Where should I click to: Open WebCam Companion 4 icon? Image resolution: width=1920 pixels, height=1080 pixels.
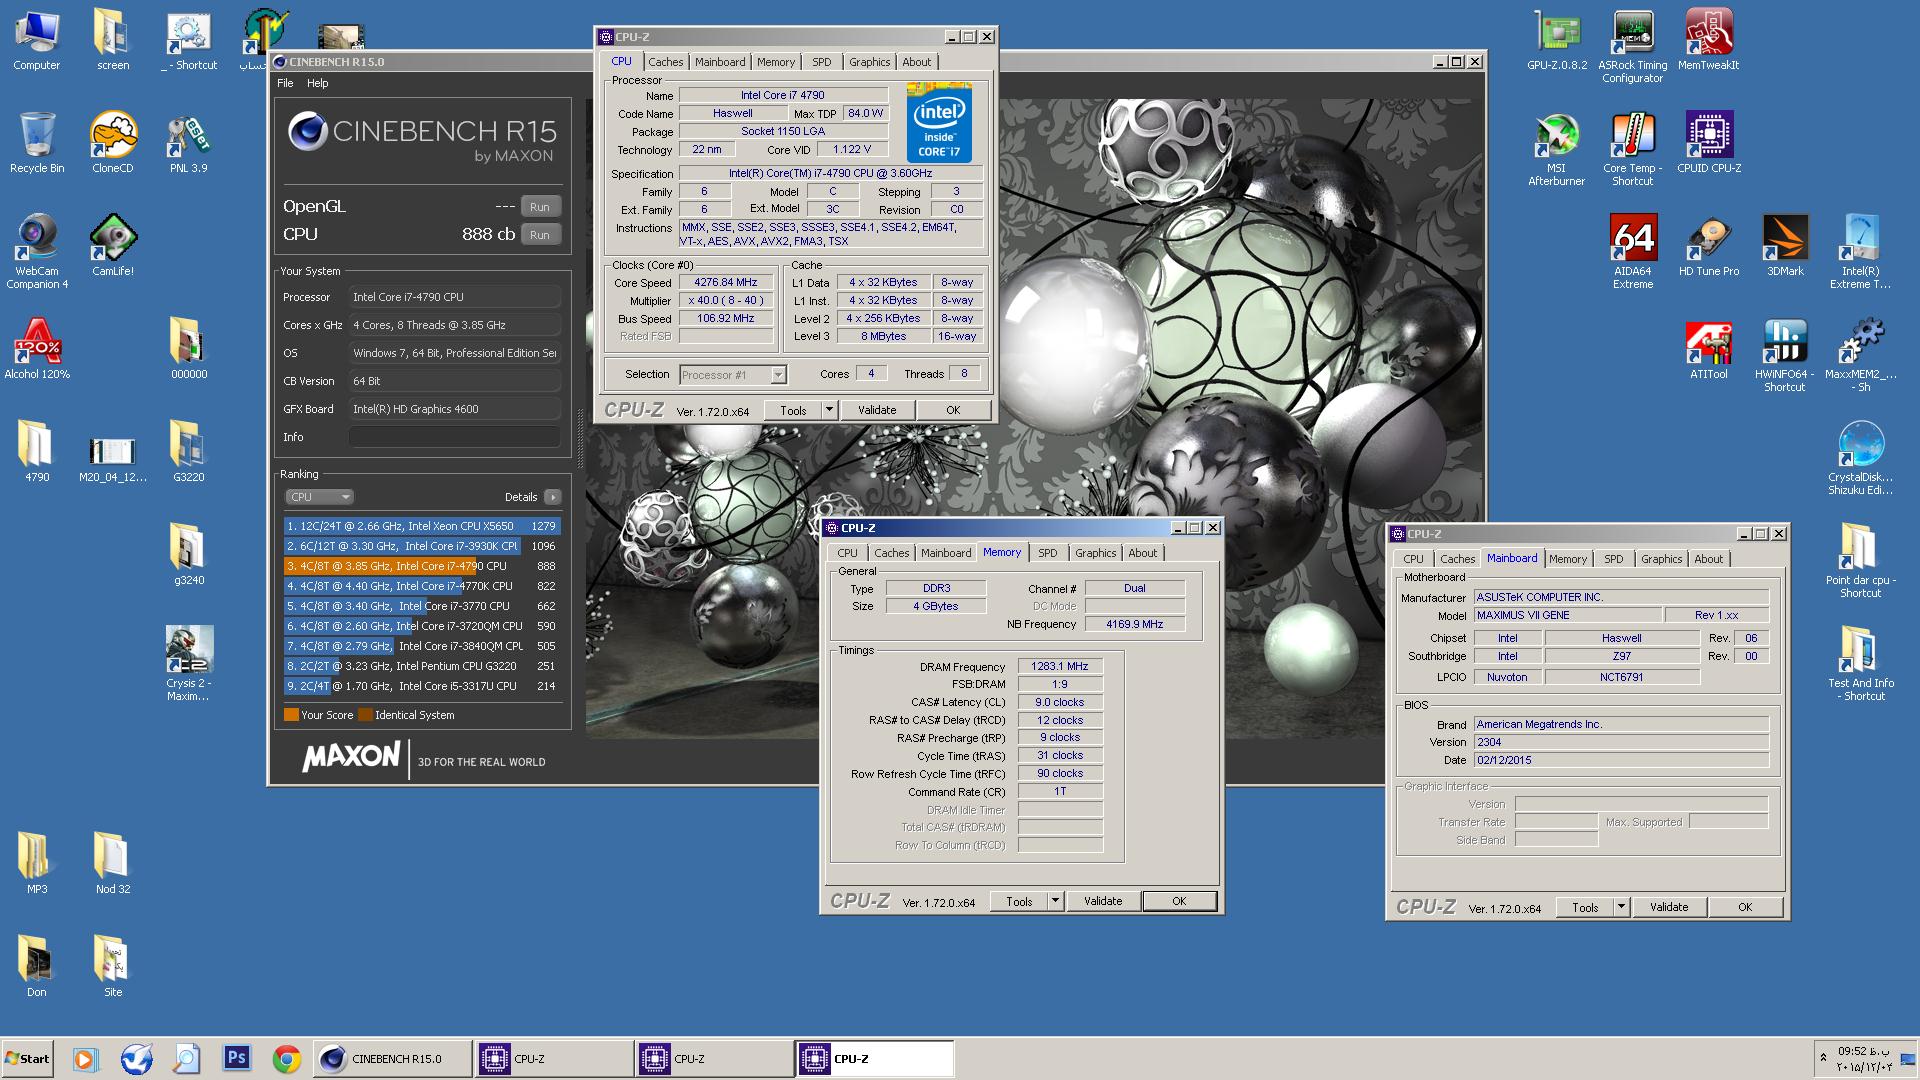click(x=37, y=252)
